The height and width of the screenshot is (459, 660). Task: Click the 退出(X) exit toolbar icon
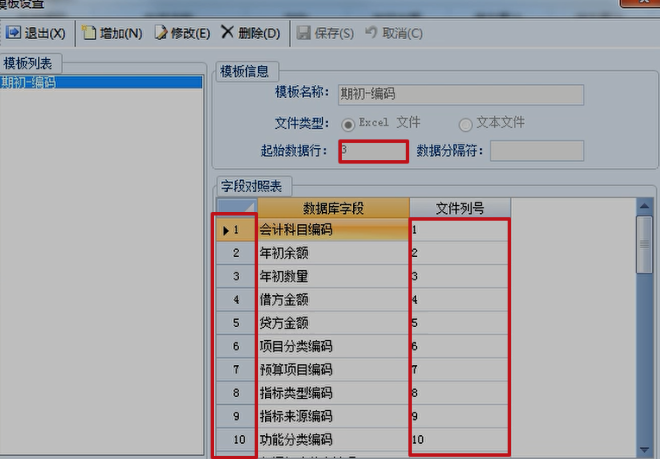(x=13, y=33)
